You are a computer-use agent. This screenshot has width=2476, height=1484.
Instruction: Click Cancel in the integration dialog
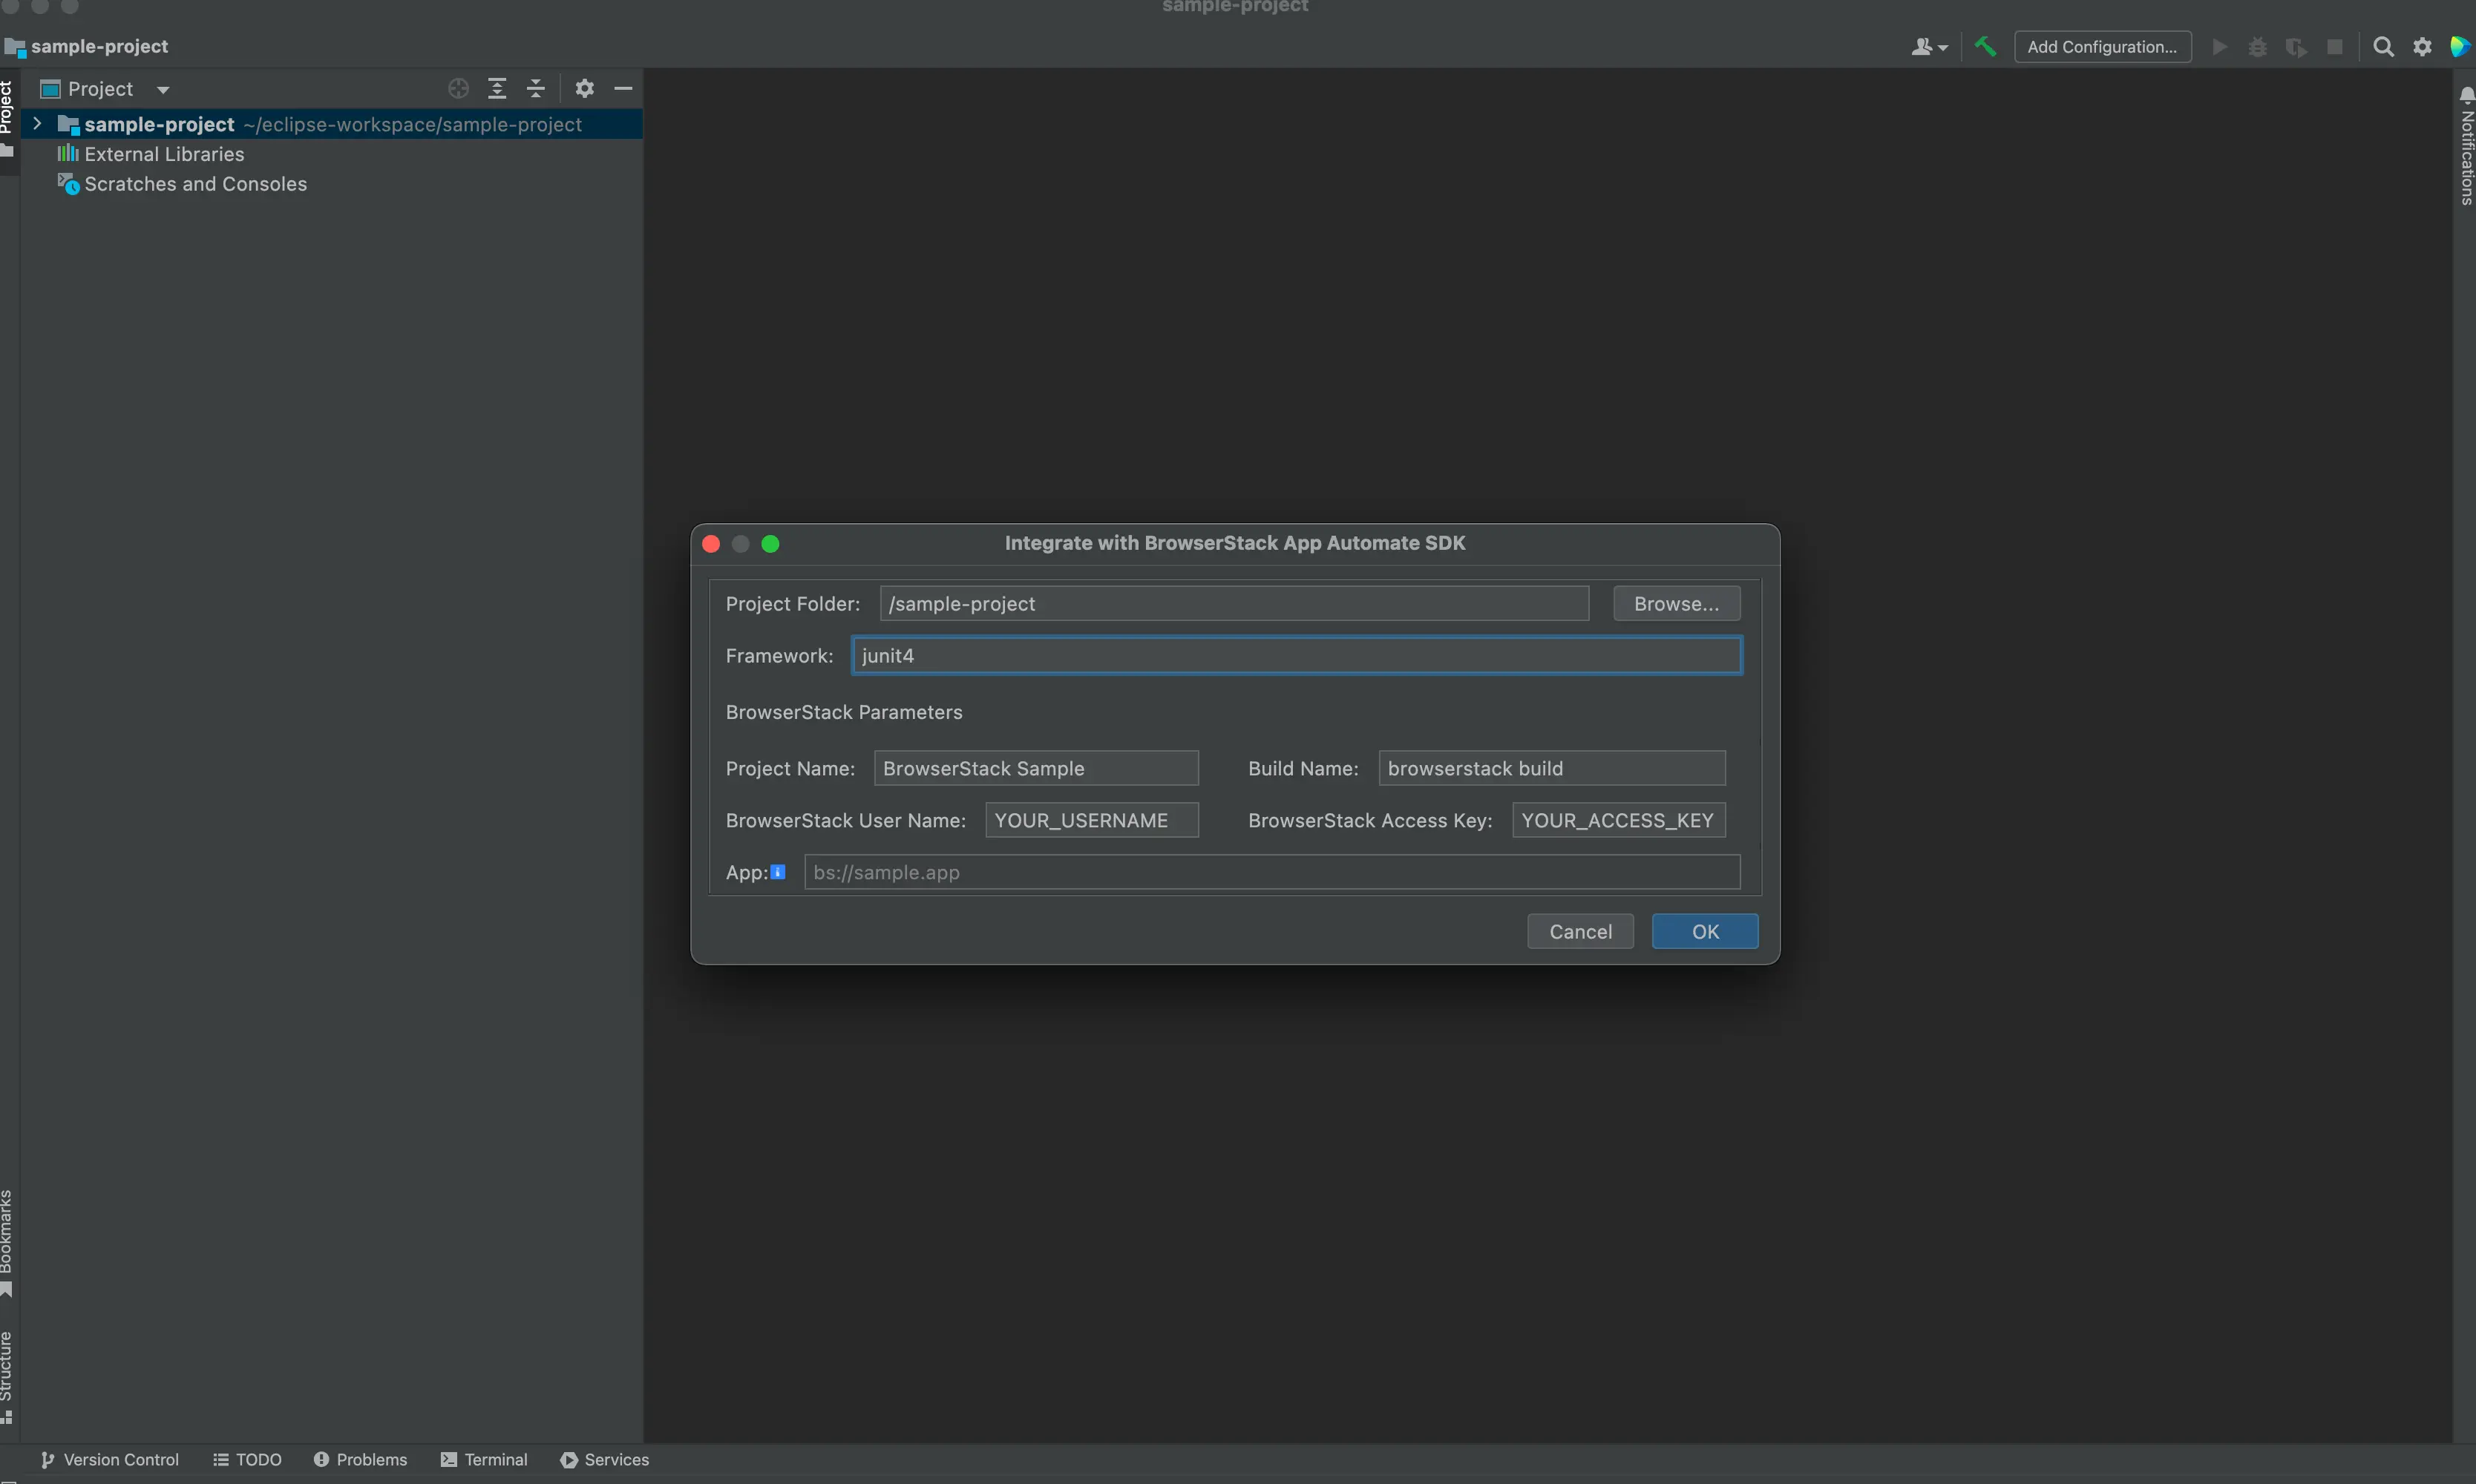pos(1580,931)
